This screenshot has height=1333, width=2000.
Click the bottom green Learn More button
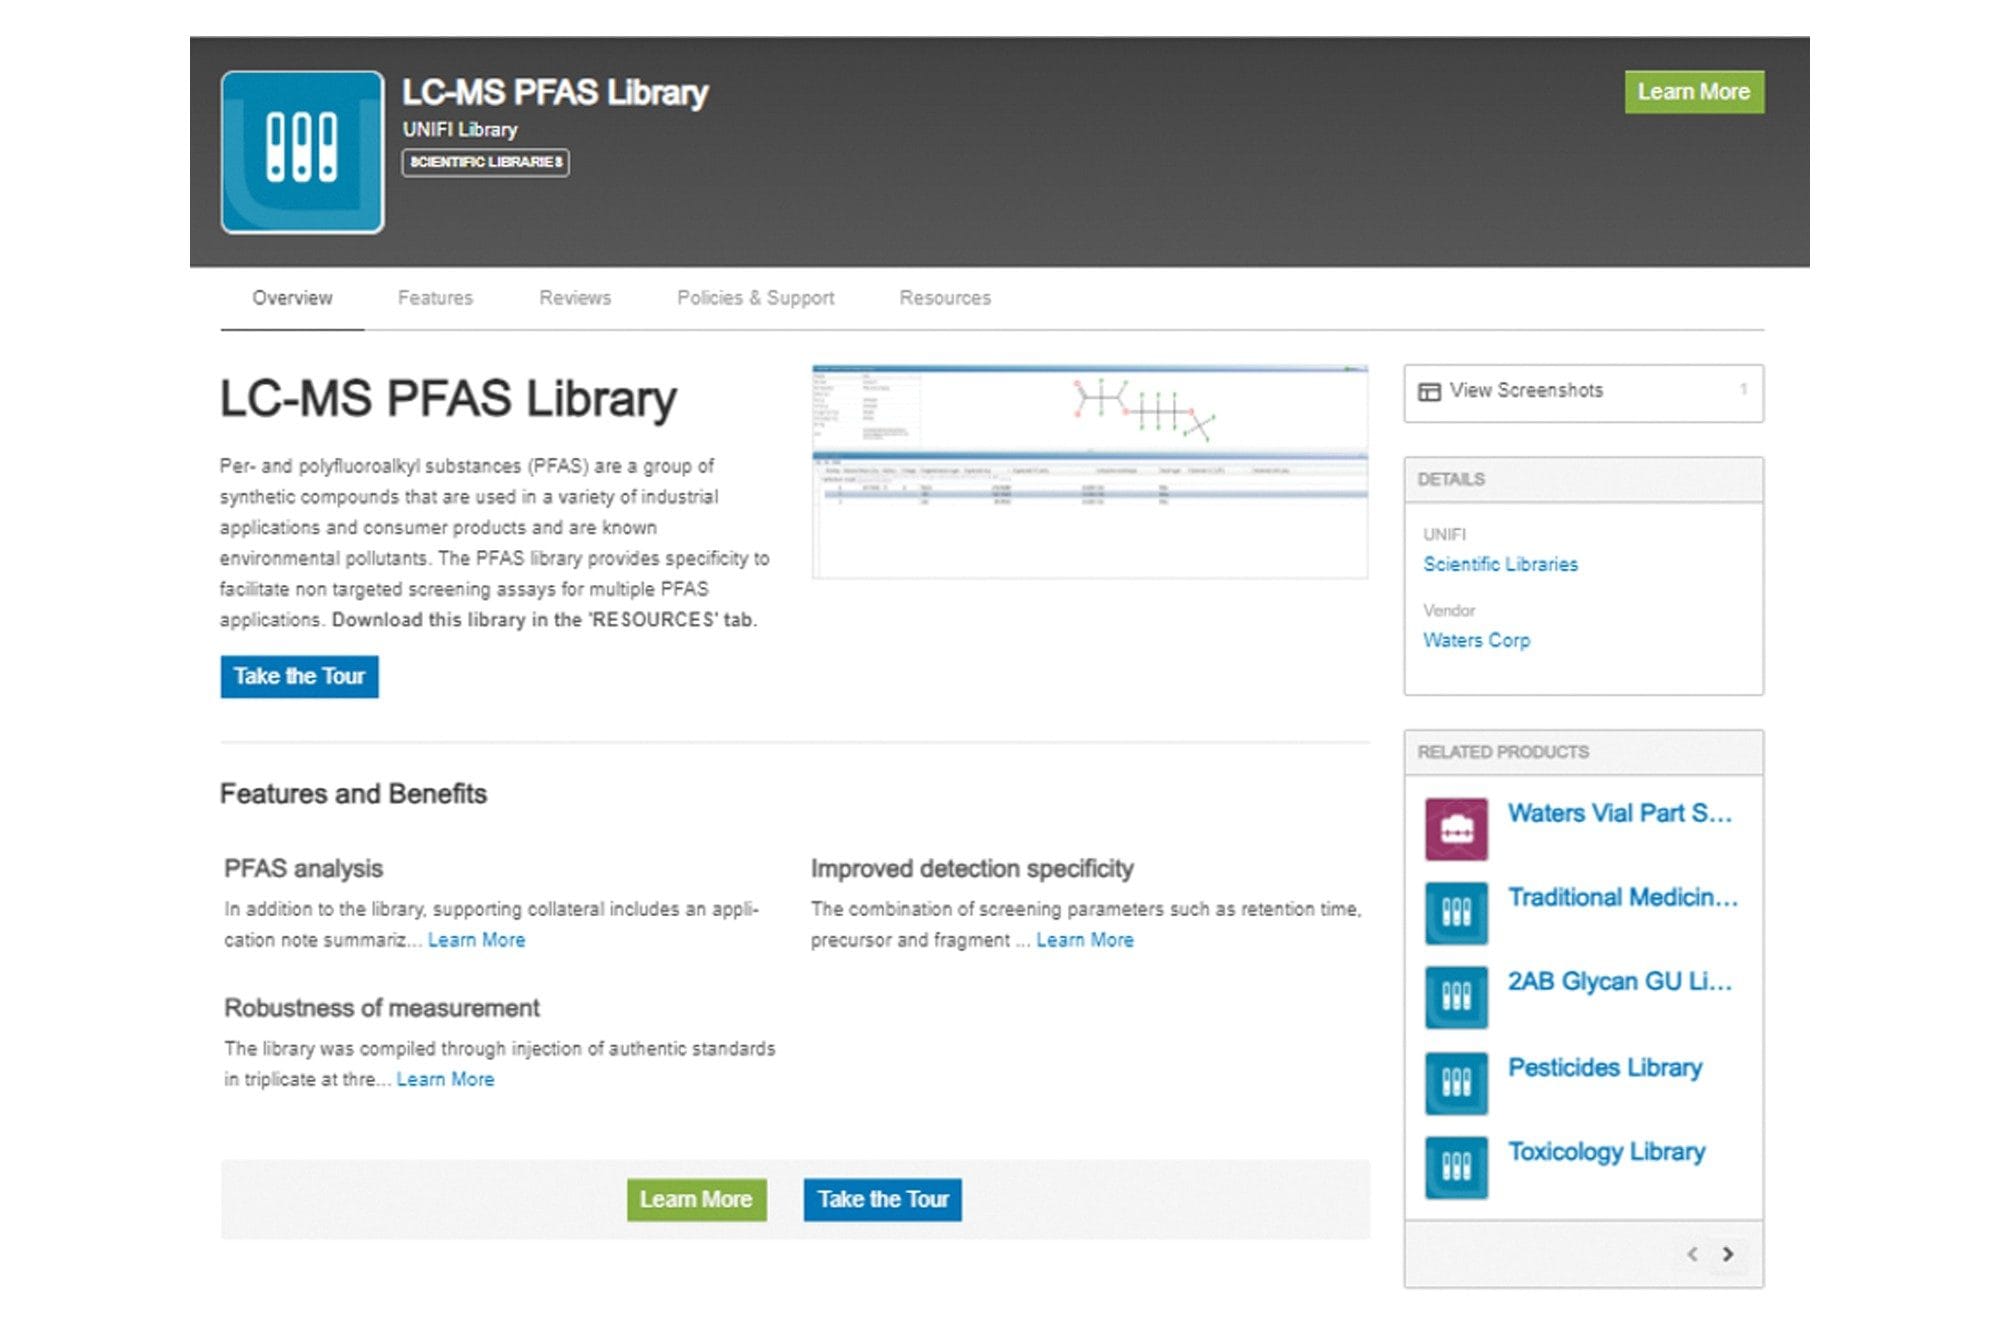[696, 1199]
